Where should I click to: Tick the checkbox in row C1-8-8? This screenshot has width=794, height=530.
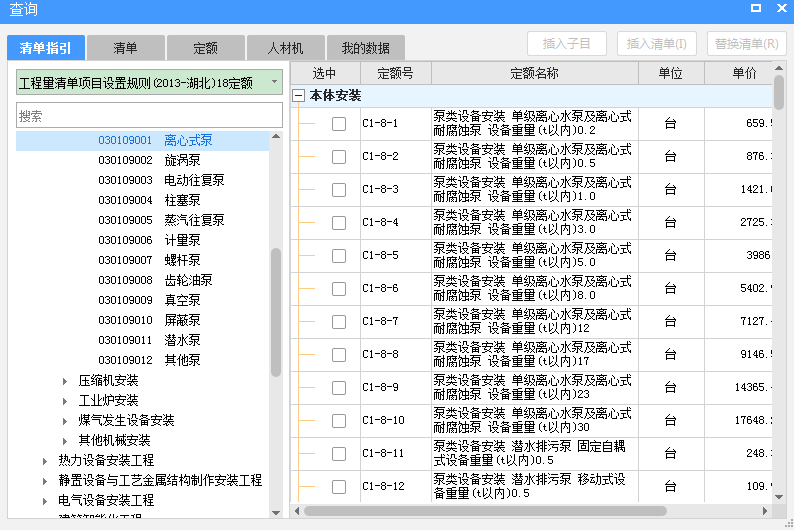339,355
